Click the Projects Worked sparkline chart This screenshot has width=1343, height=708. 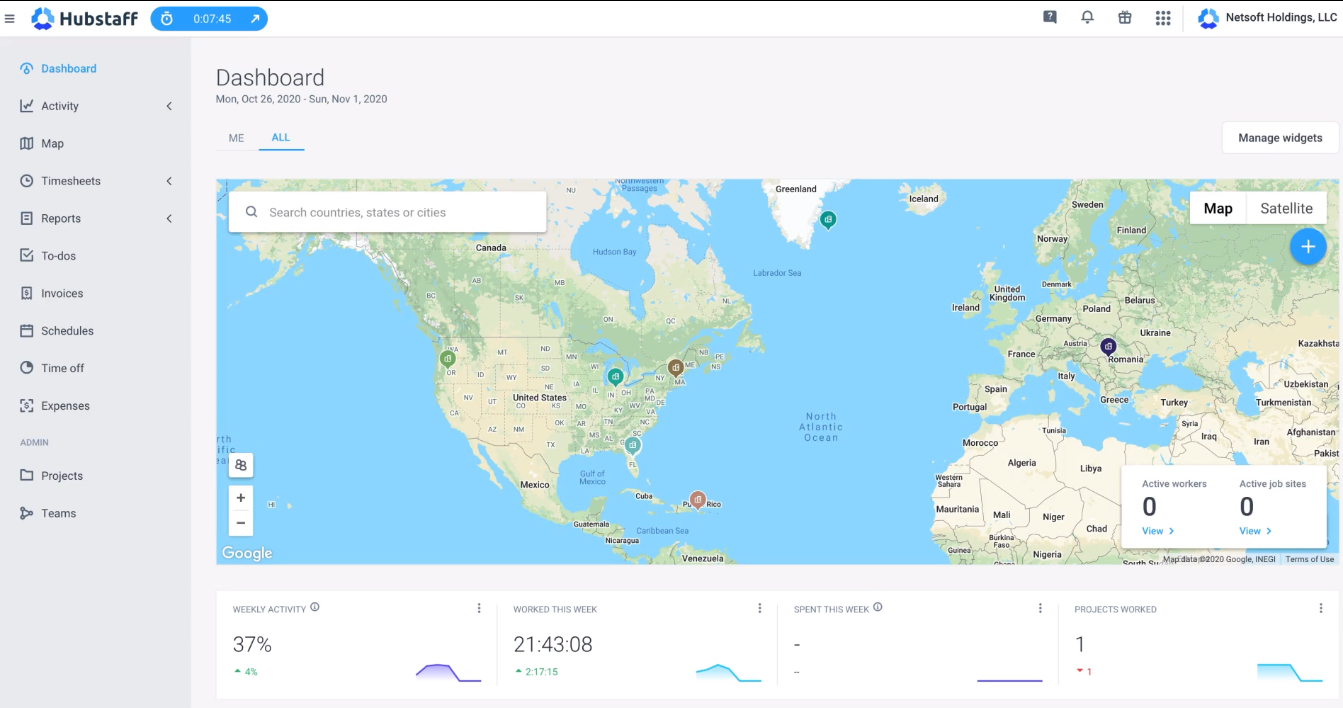click(1290, 672)
